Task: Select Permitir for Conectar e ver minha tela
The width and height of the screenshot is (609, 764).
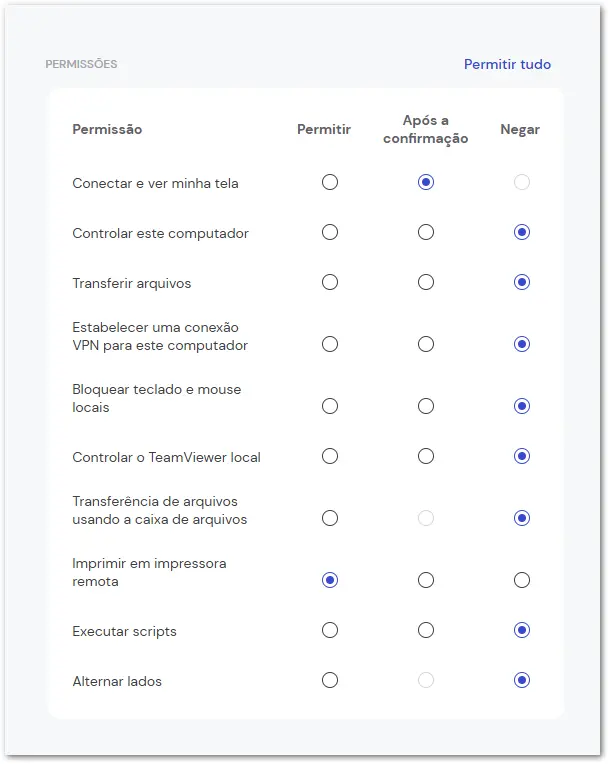Action: pyautogui.click(x=330, y=182)
